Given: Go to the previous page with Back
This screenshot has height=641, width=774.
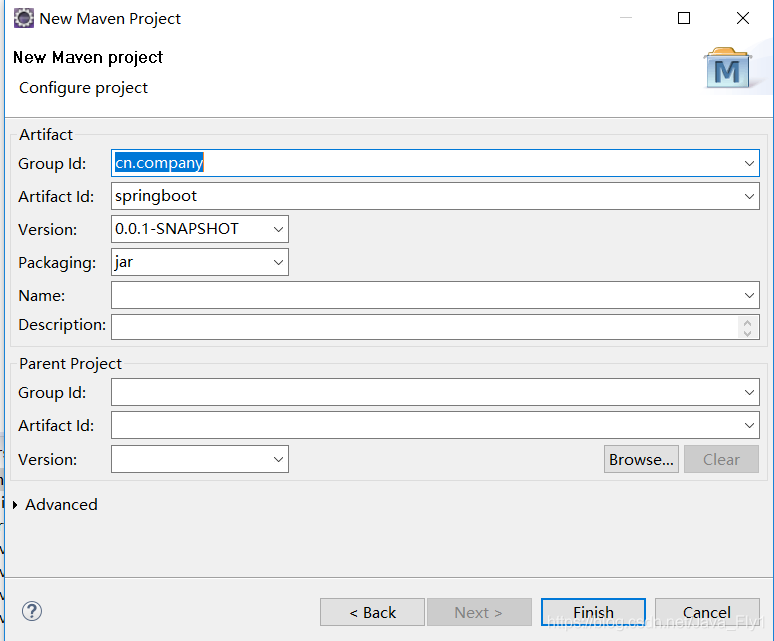Looking at the screenshot, I should (x=372, y=612).
